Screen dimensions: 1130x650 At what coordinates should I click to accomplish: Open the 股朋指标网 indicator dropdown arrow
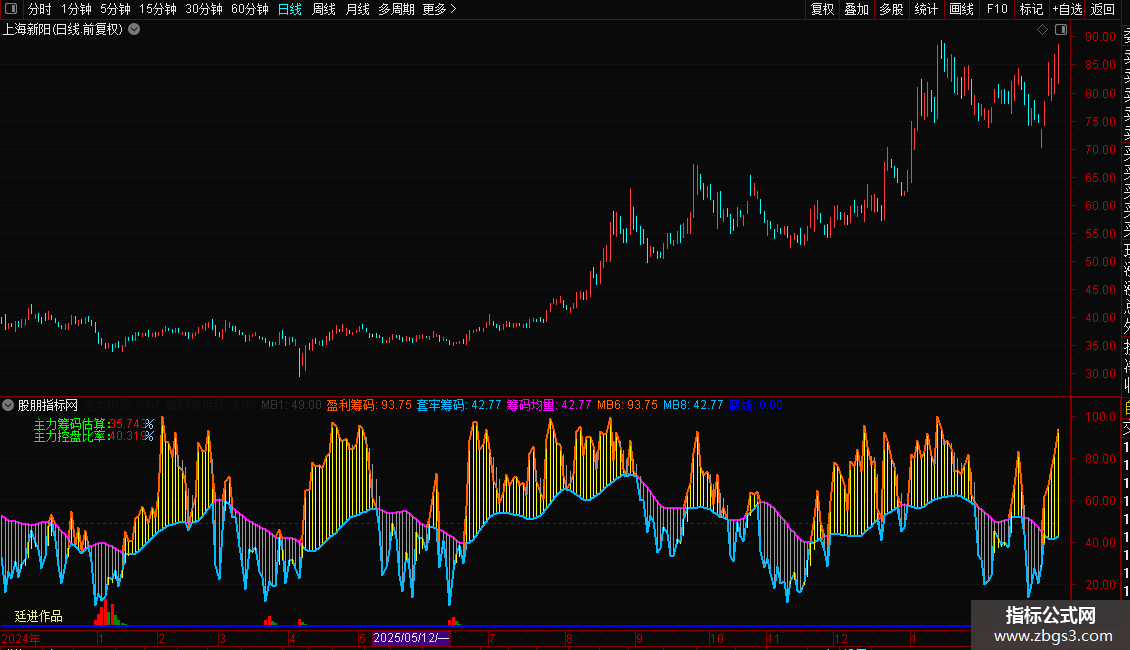pos(8,405)
